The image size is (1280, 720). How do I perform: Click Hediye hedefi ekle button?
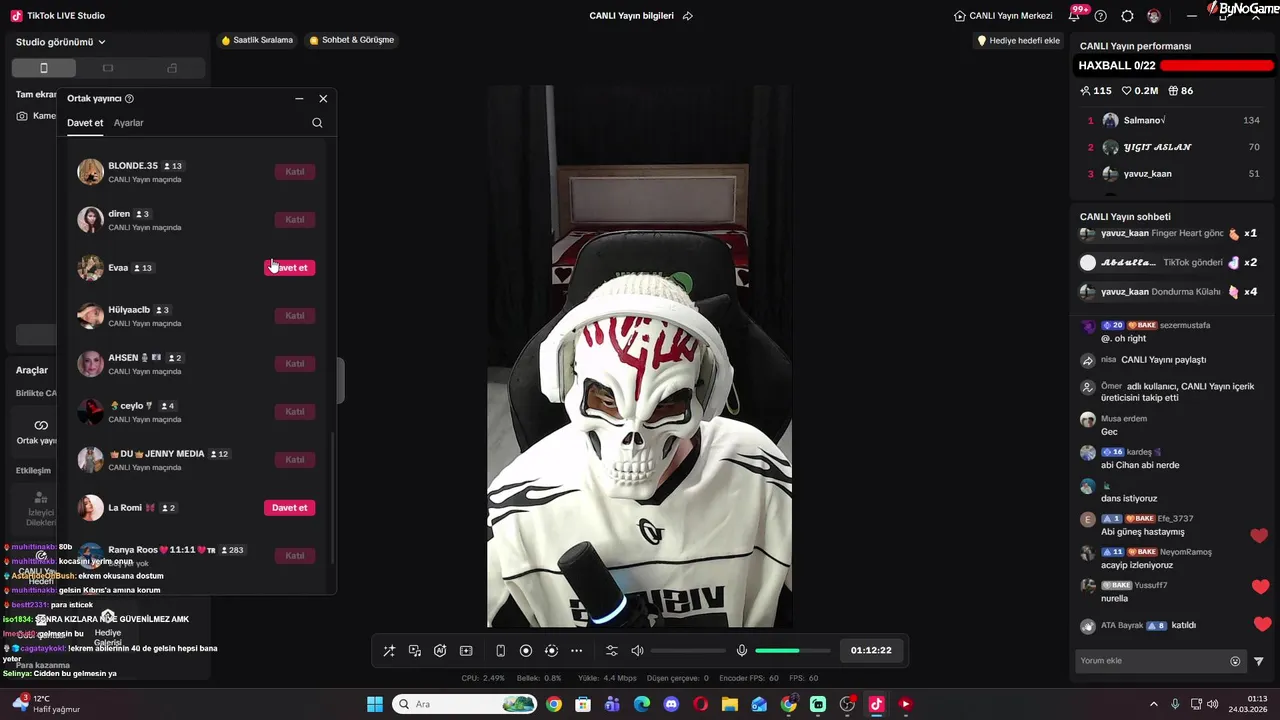point(1018,41)
